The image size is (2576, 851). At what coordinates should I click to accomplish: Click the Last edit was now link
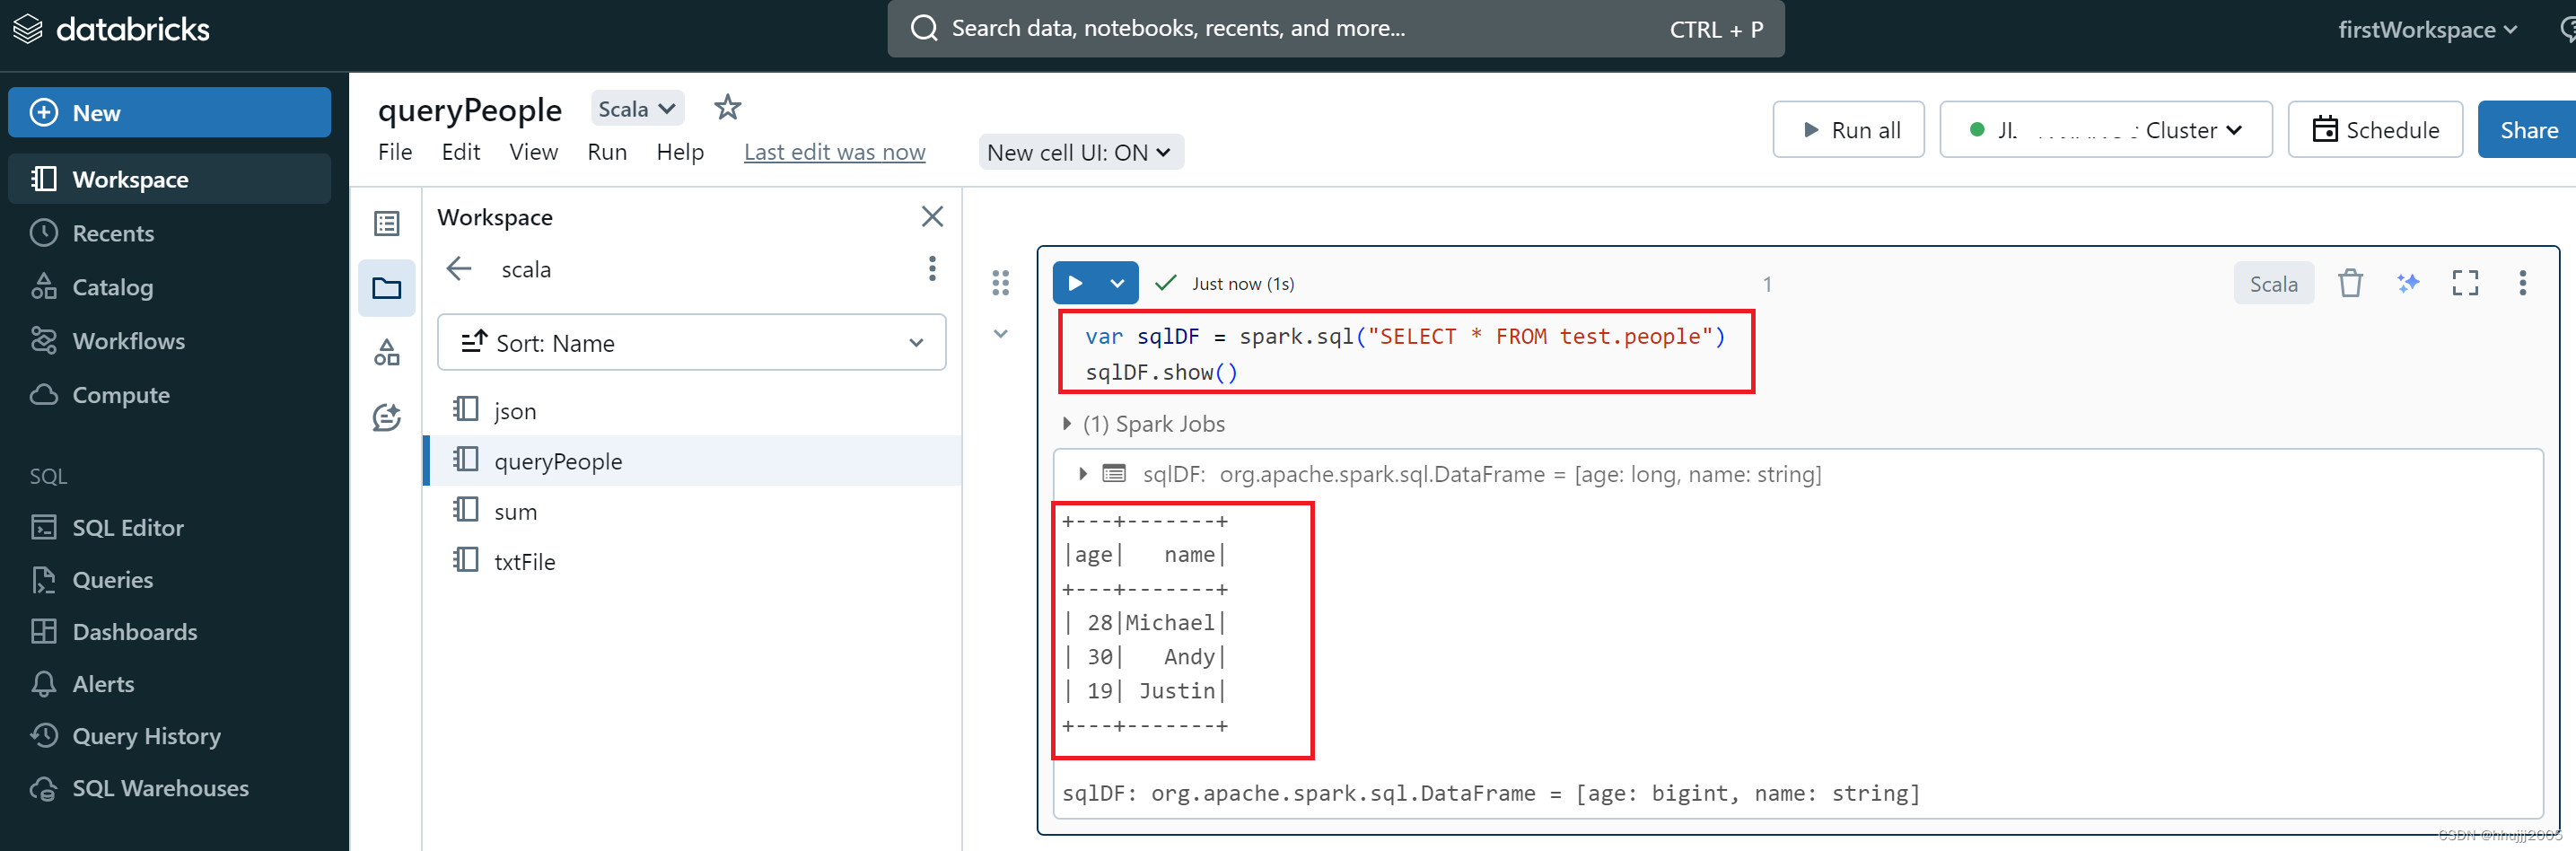click(834, 152)
